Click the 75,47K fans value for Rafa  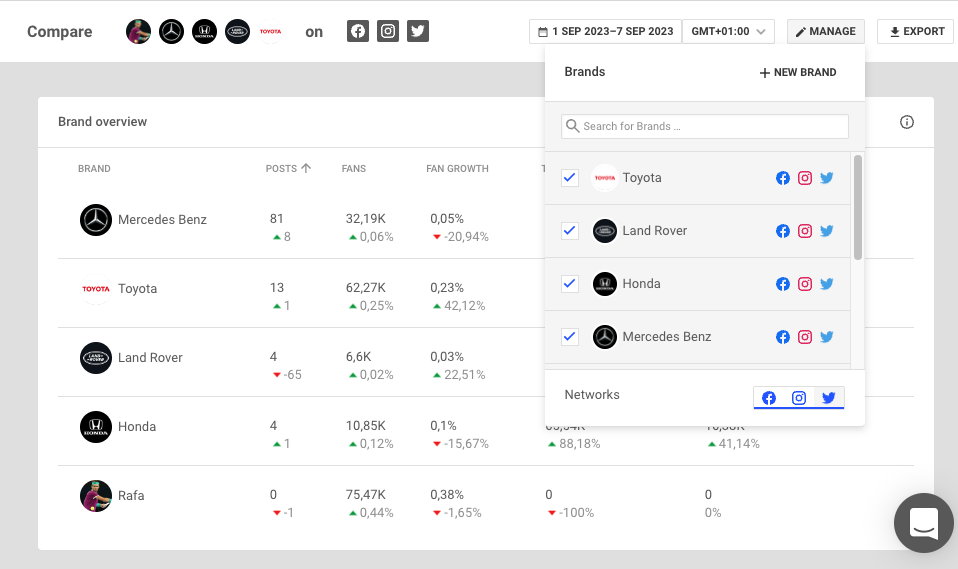pyautogui.click(x=365, y=494)
